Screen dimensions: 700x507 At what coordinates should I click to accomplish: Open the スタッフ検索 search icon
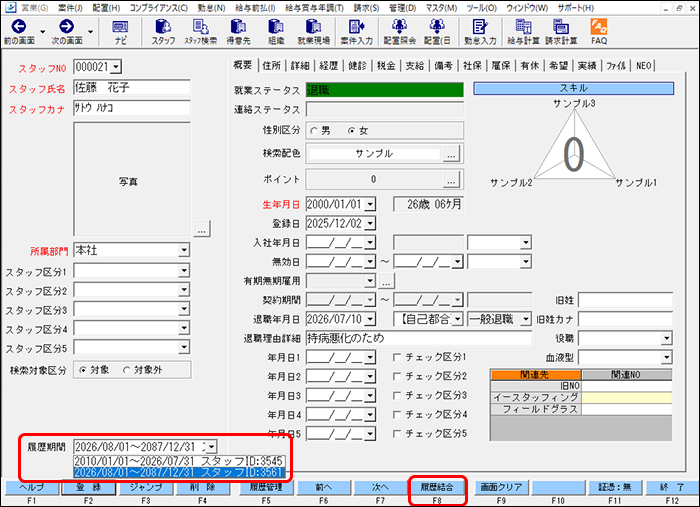[200, 27]
